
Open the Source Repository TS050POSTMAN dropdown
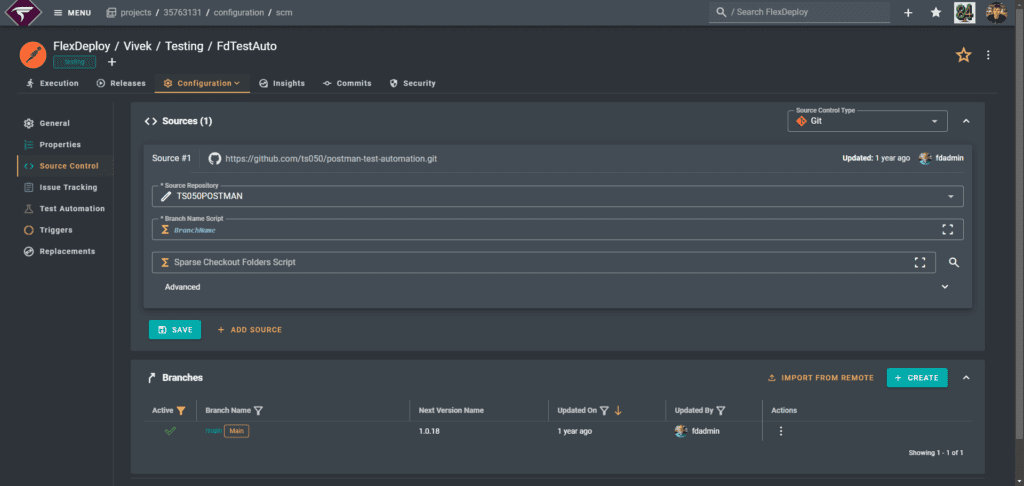click(x=558, y=196)
